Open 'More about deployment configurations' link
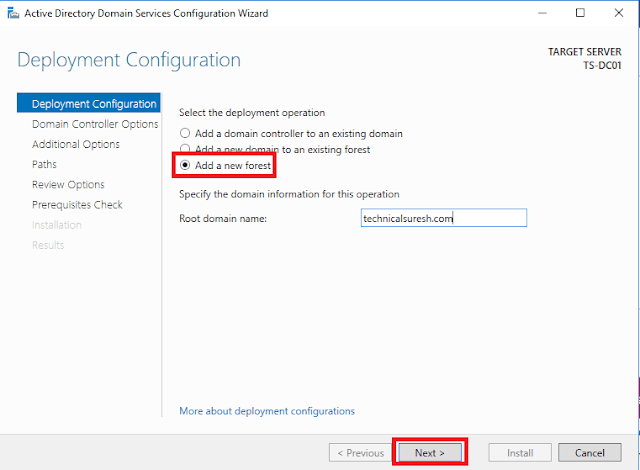640x470 pixels. (x=266, y=411)
